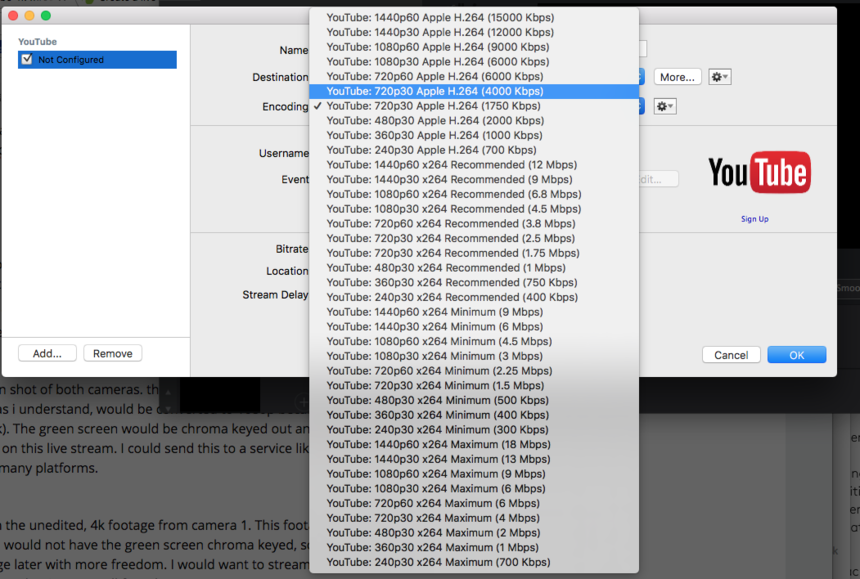Choose 240p30 x264 Maximum (700 Kbps)
This screenshot has height=579, width=860.
(x=474, y=563)
